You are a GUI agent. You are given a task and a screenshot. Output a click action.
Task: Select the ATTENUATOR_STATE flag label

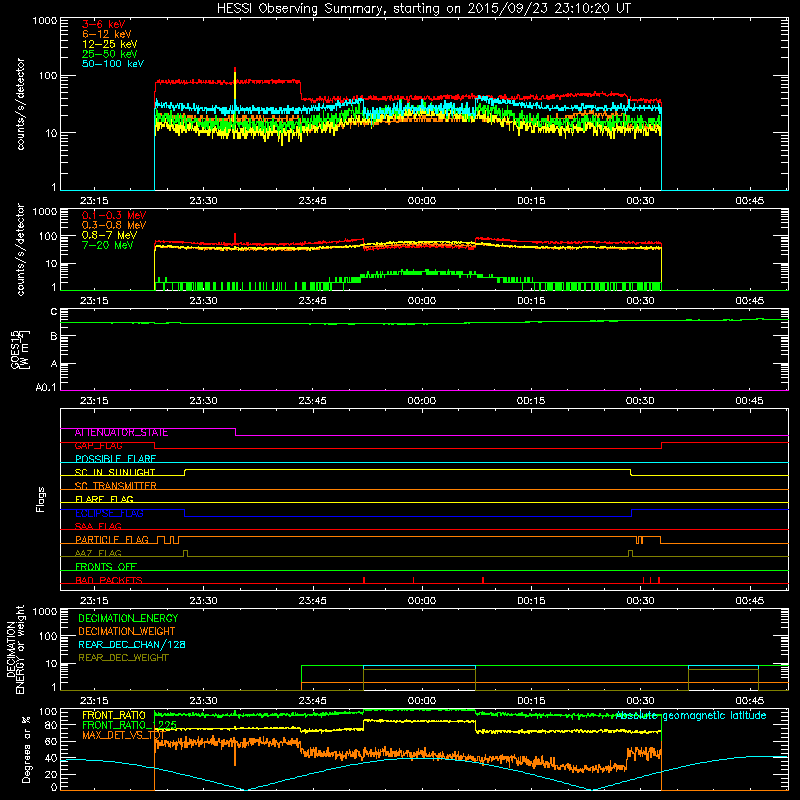[x=121, y=433]
